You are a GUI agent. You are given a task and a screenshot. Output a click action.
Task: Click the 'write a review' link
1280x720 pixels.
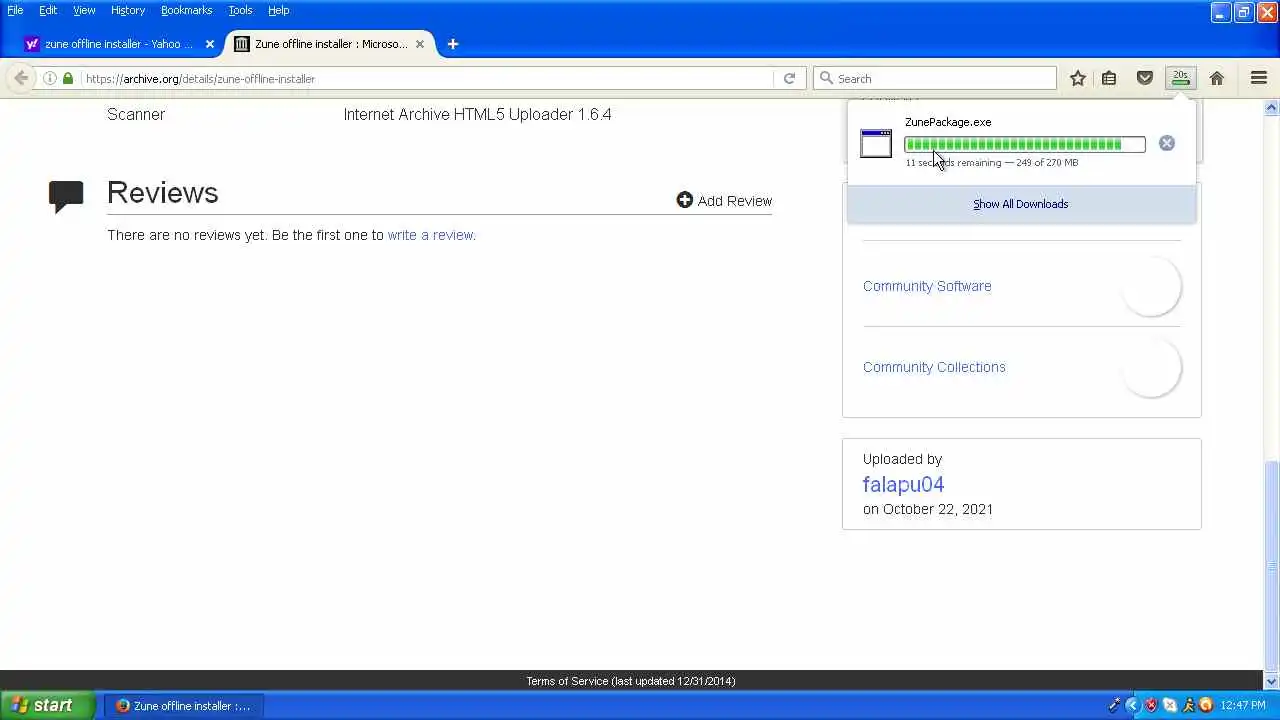click(431, 235)
